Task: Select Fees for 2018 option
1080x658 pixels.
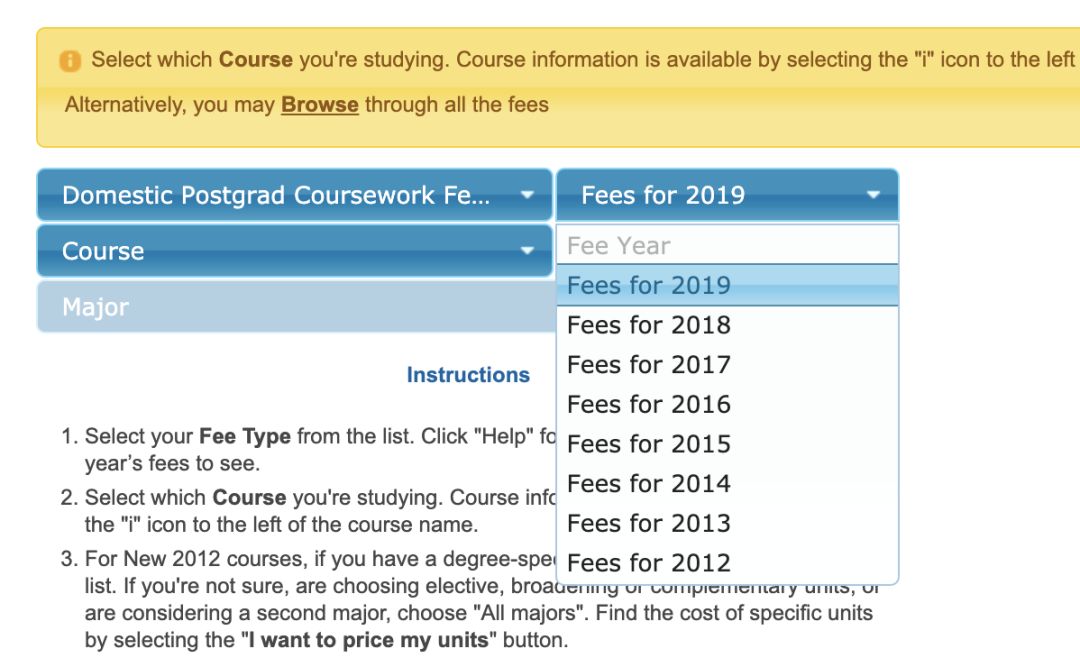Action: click(727, 325)
